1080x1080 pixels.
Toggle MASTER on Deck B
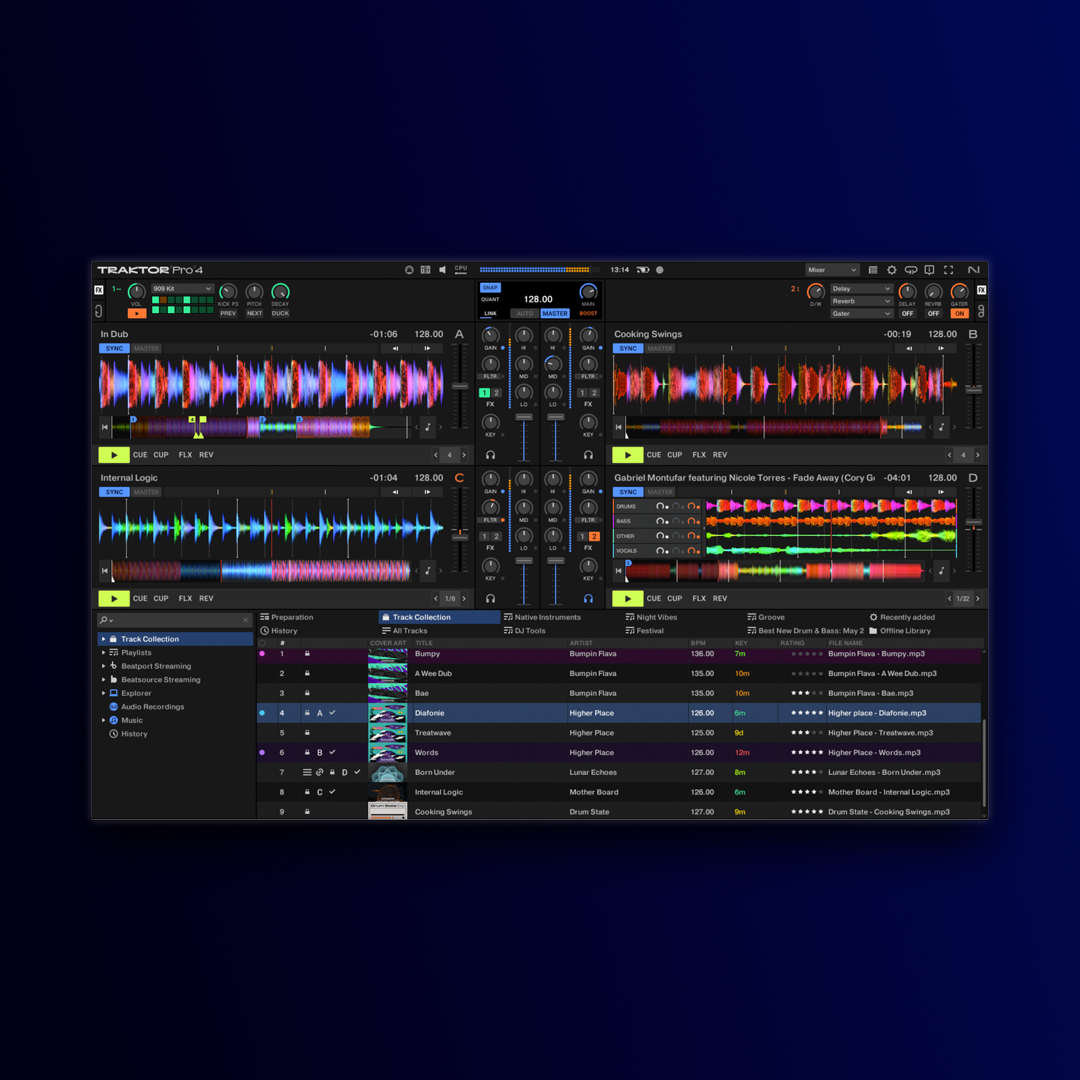tap(660, 349)
